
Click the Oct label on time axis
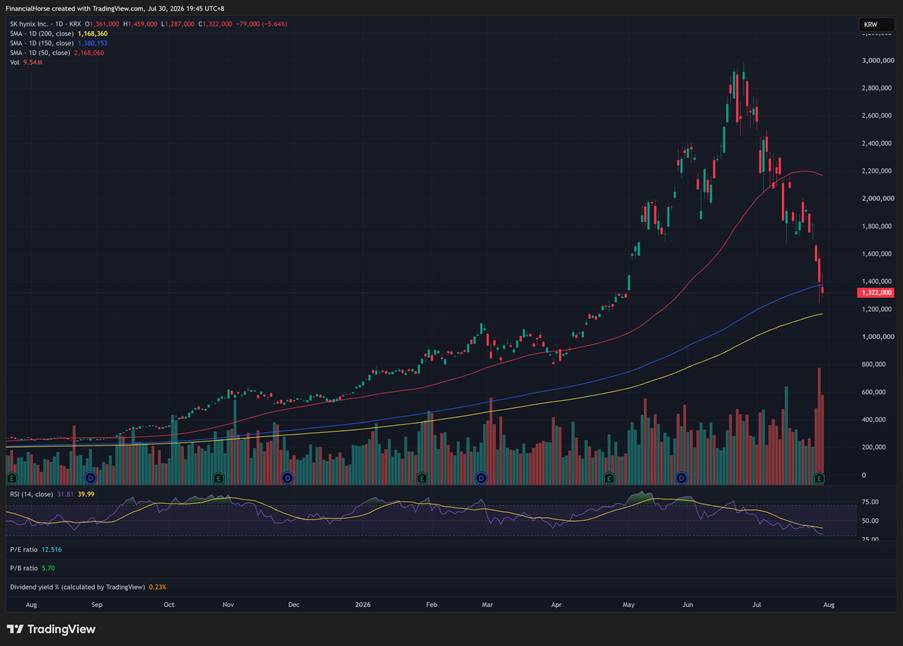[169, 605]
